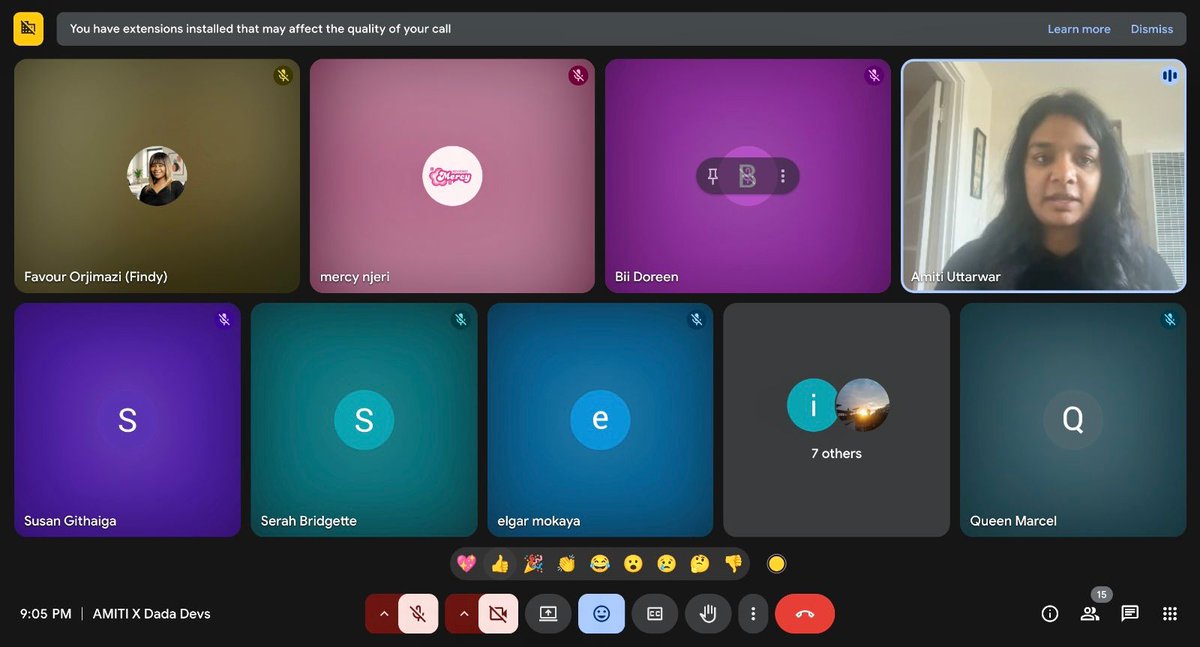The height and width of the screenshot is (647, 1200).
Task: Pin Bii Doreen's tile
Action: pos(712,176)
